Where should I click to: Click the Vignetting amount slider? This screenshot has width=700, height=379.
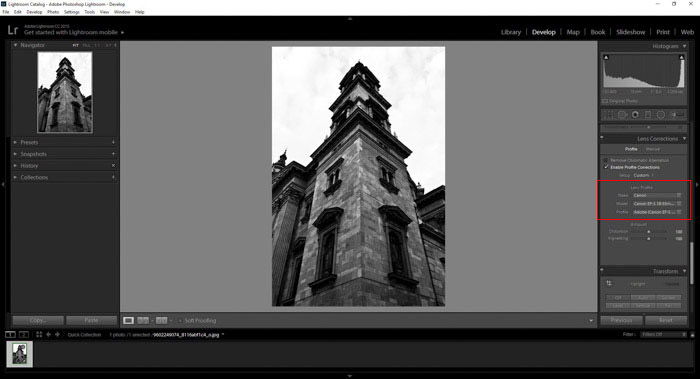[649, 238]
